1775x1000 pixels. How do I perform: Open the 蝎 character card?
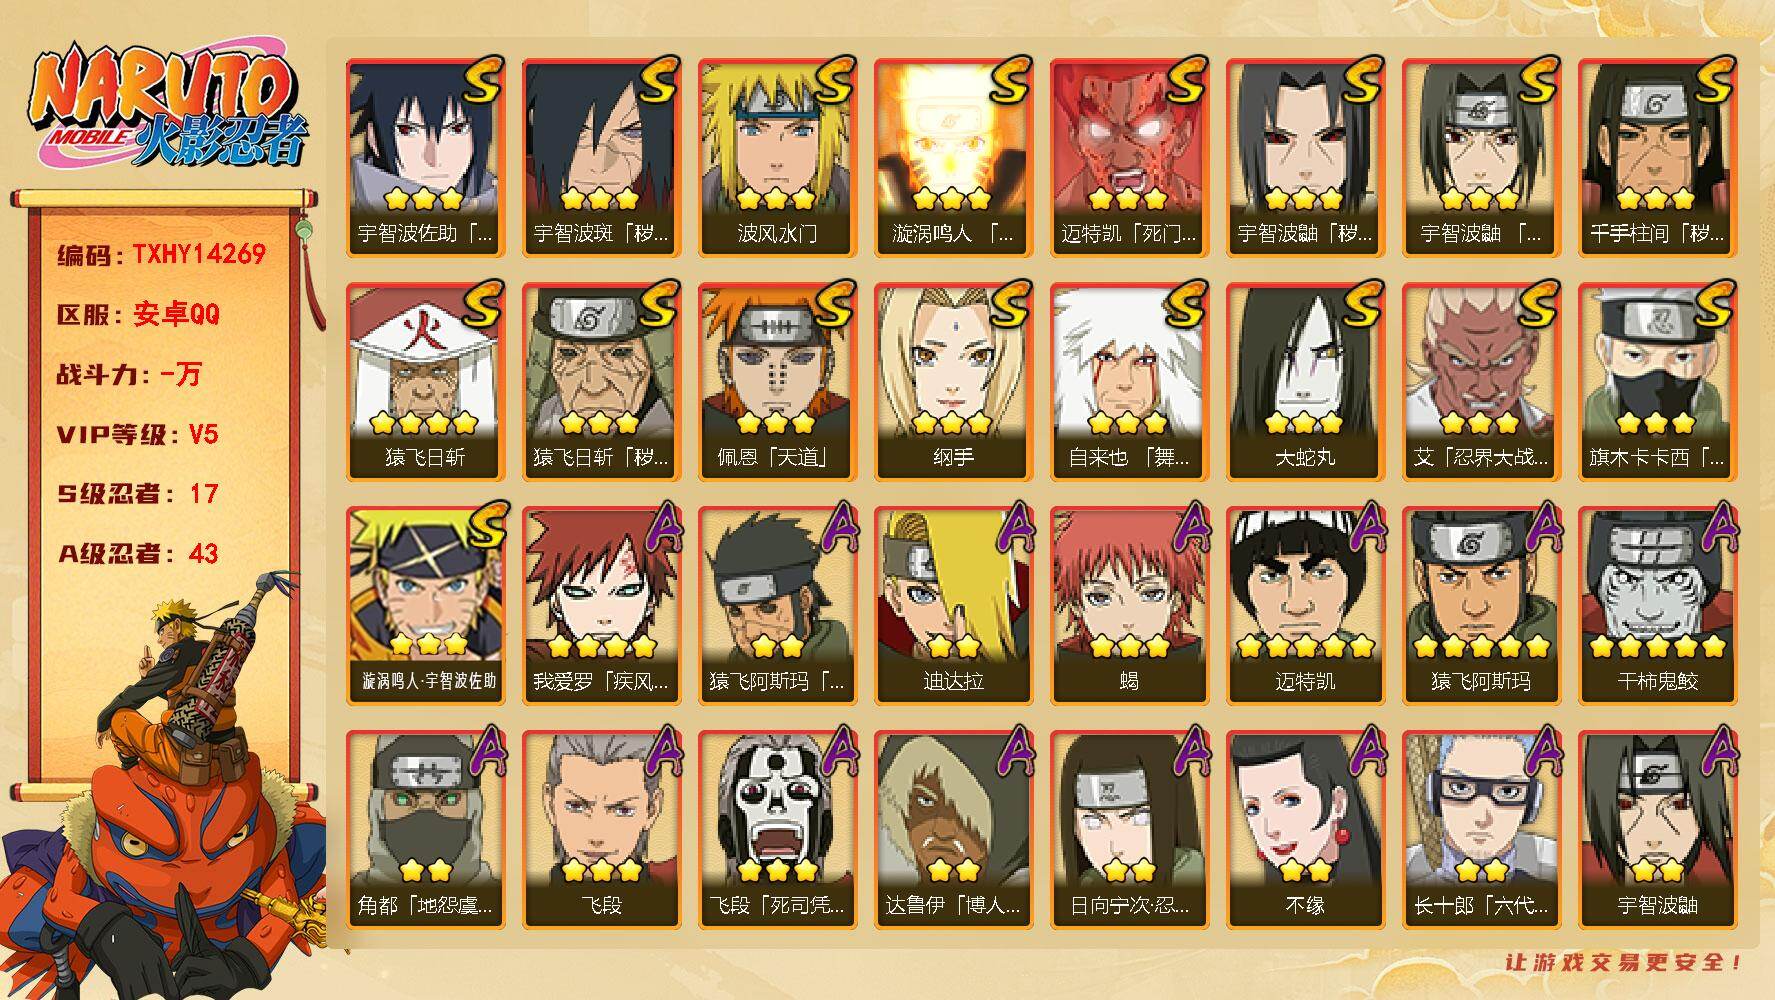tap(1129, 605)
